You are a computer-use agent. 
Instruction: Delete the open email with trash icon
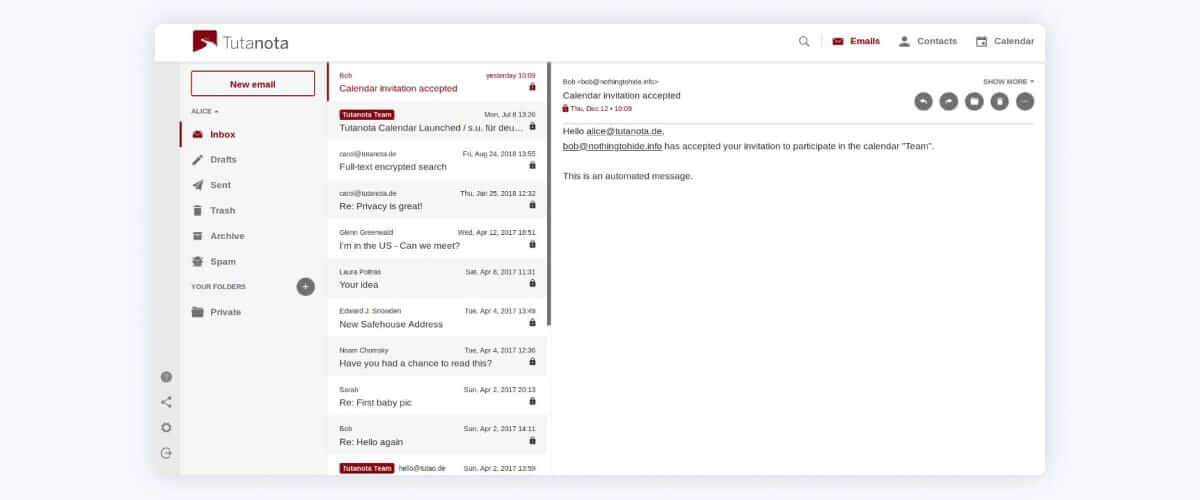click(1000, 101)
